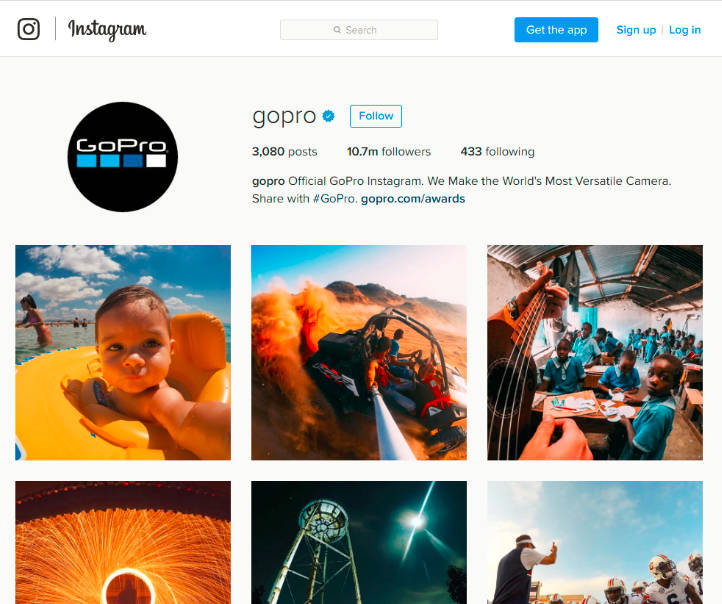View the 10.7m followers list
This screenshot has width=722, height=604.
point(389,151)
